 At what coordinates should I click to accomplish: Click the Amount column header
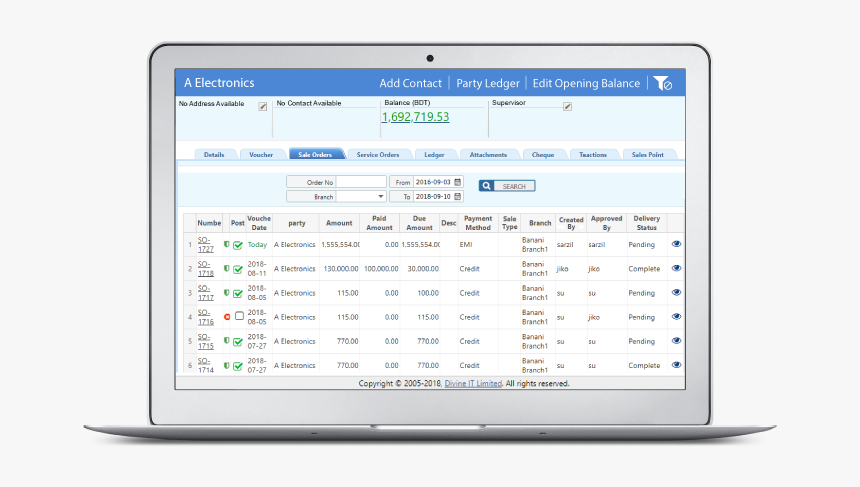[x=339, y=223]
